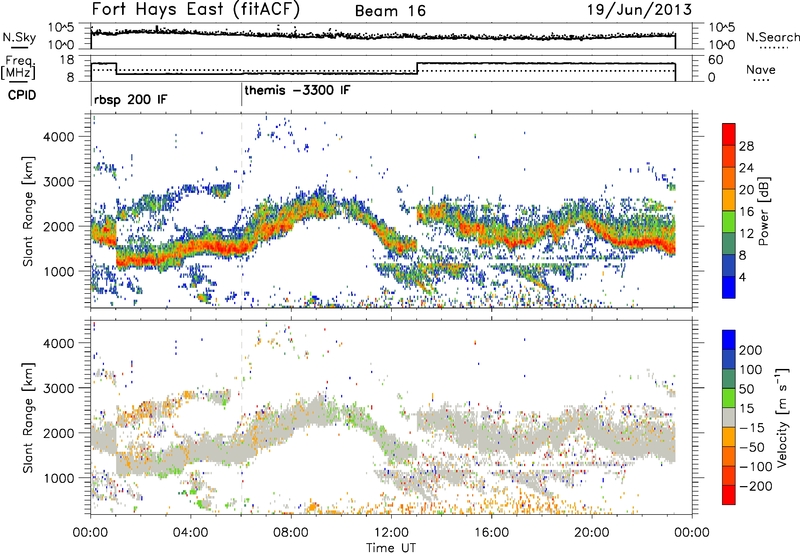Viewport: 800px width, 554px height.
Task: Click the gray segment of the Velocity colorbar
Action: [x=729, y=418]
